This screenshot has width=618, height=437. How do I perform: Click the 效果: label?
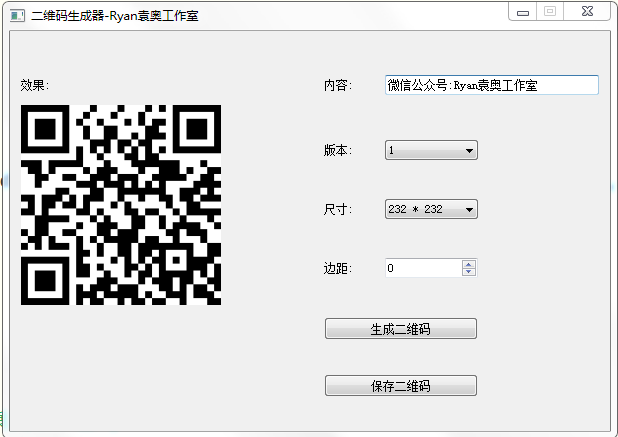click(35, 85)
